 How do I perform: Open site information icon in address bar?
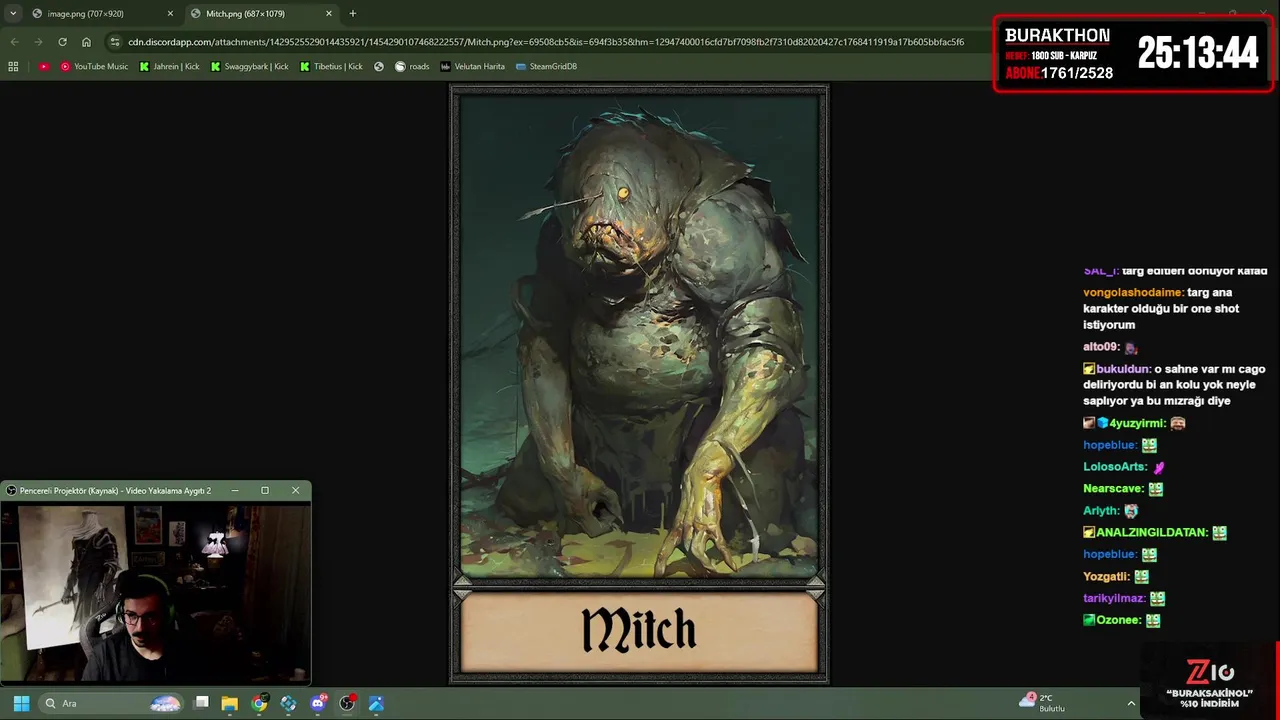(115, 42)
